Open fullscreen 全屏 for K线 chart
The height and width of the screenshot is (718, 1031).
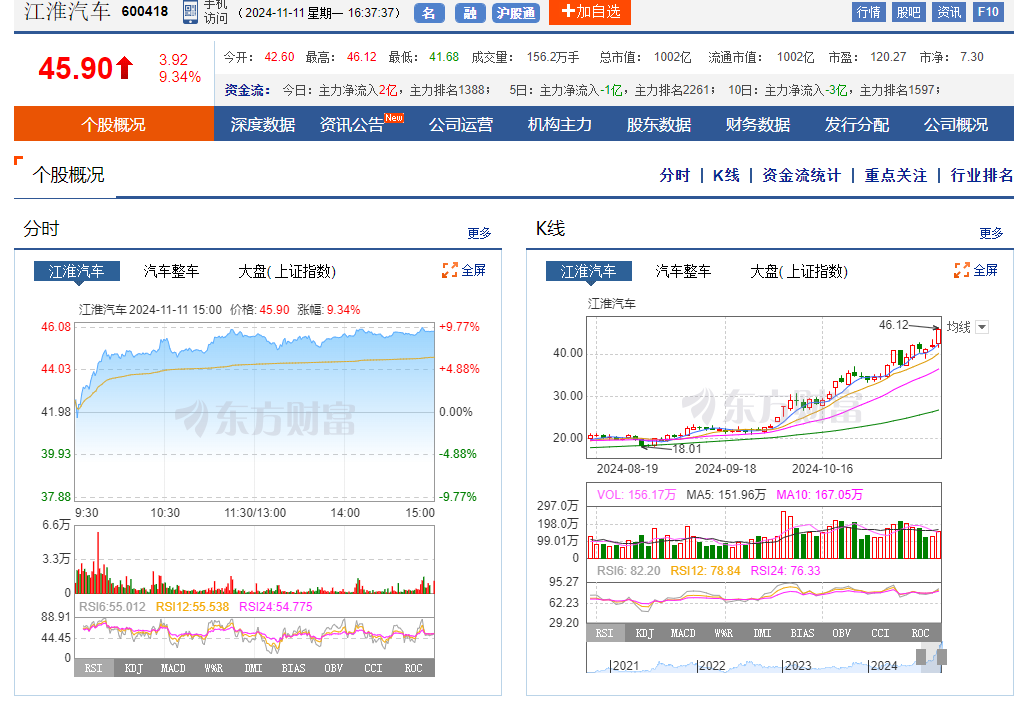click(x=976, y=270)
